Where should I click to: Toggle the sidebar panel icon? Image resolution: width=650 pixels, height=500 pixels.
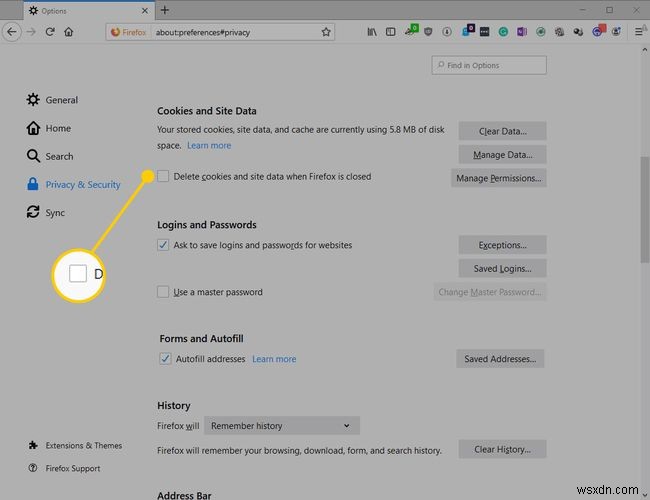point(390,32)
